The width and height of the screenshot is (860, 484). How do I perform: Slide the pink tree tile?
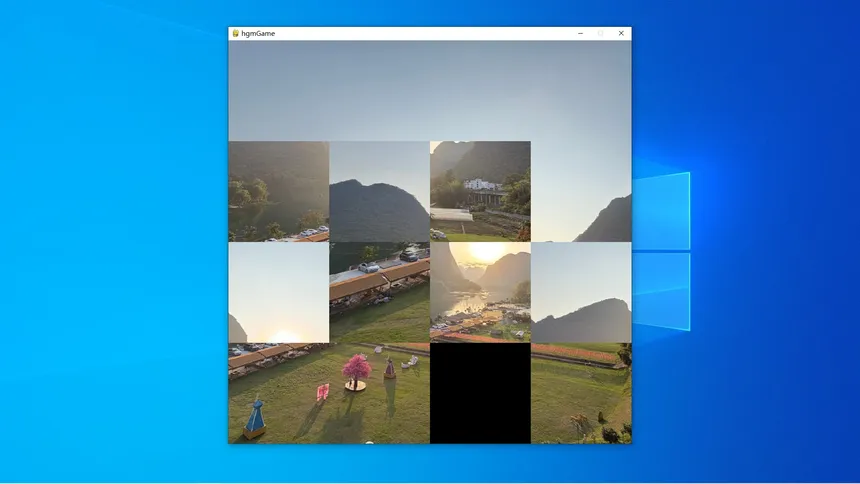(379, 393)
